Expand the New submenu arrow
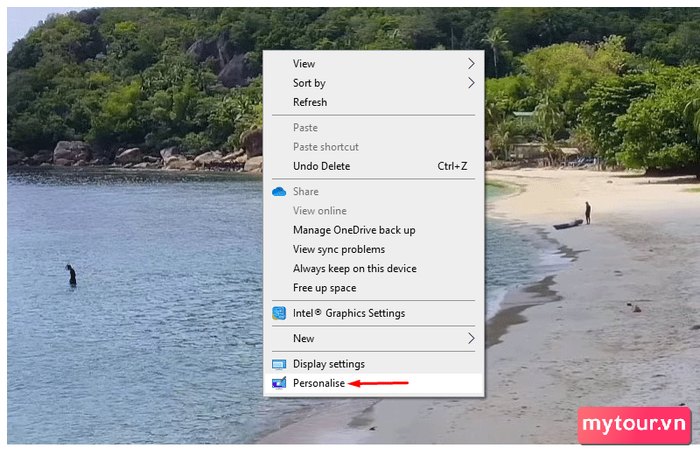Viewport: 700px width, 455px height. pyautogui.click(x=471, y=339)
